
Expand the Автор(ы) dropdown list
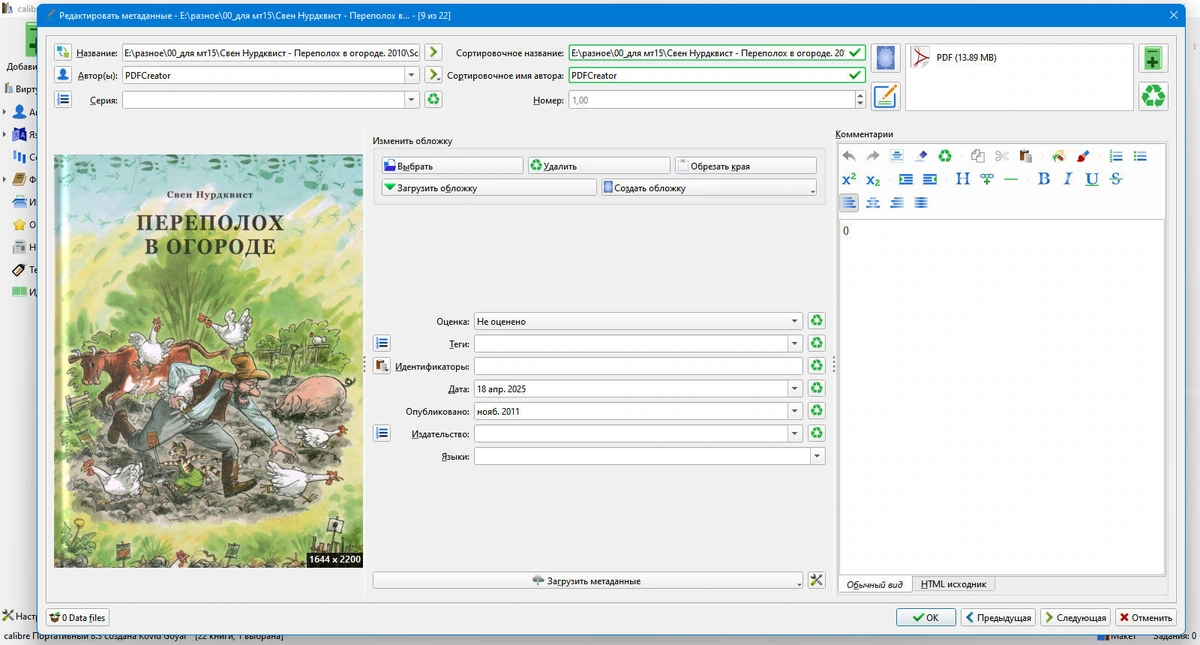pyautogui.click(x=411, y=75)
